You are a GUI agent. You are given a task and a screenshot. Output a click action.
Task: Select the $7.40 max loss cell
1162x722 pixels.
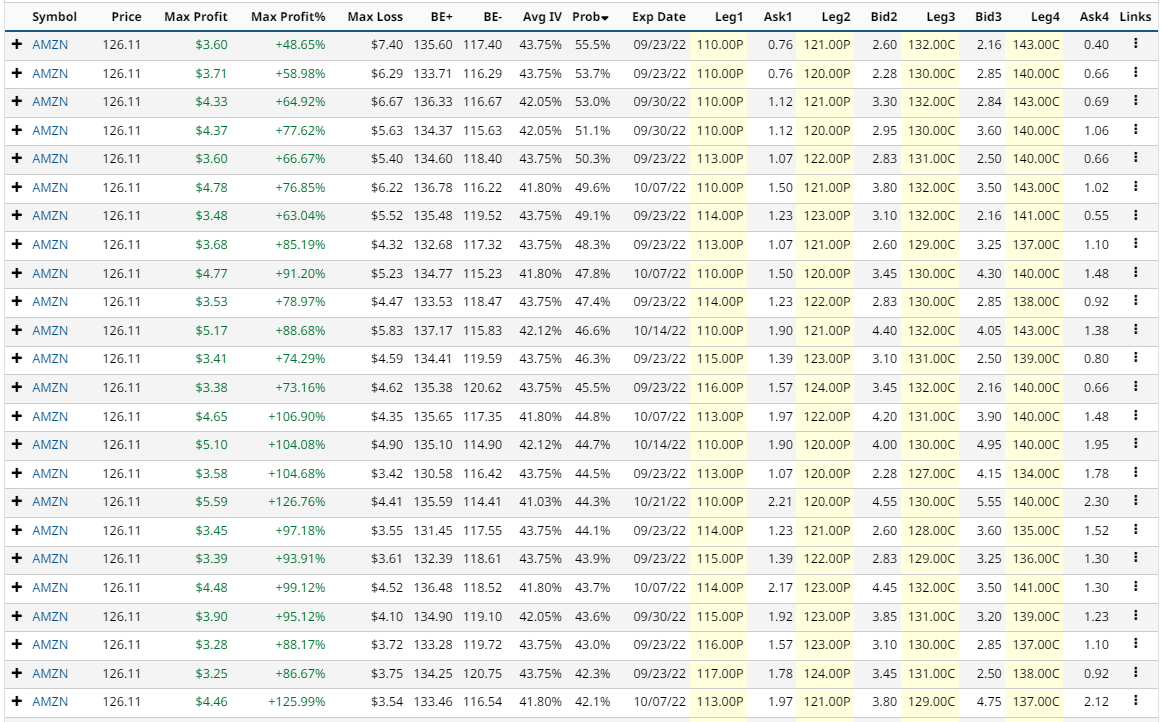(387, 44)
